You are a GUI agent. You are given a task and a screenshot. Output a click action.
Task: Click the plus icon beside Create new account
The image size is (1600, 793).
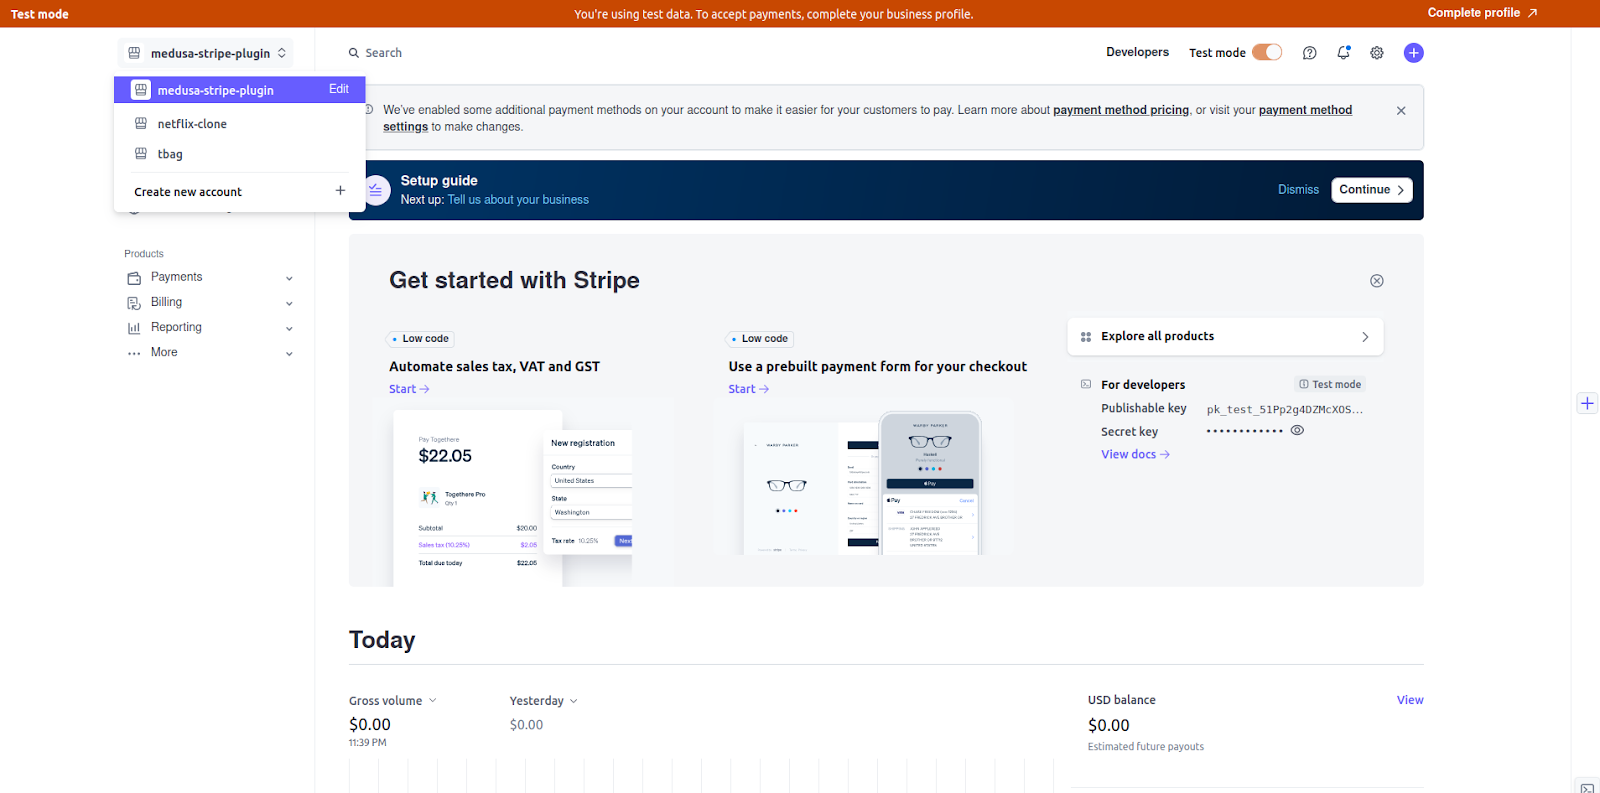click(x=340, y=190)
